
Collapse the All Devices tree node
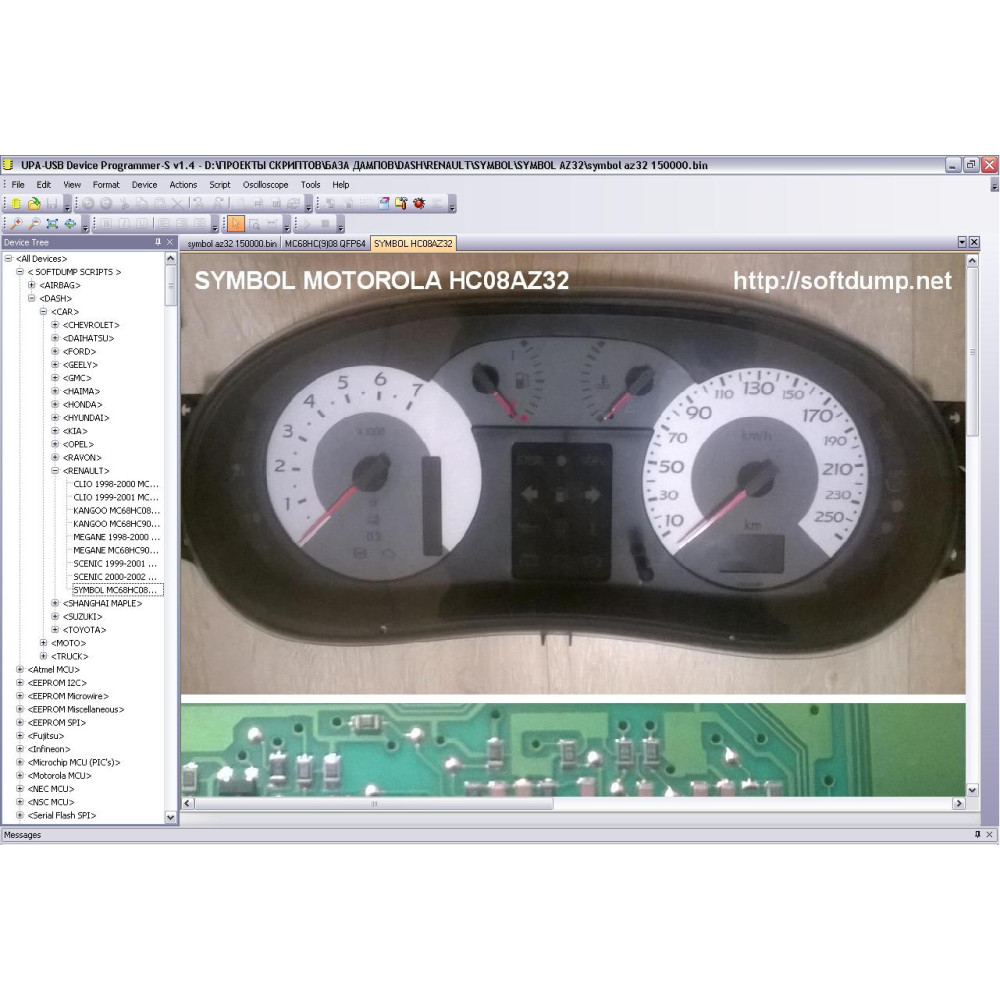8,259
